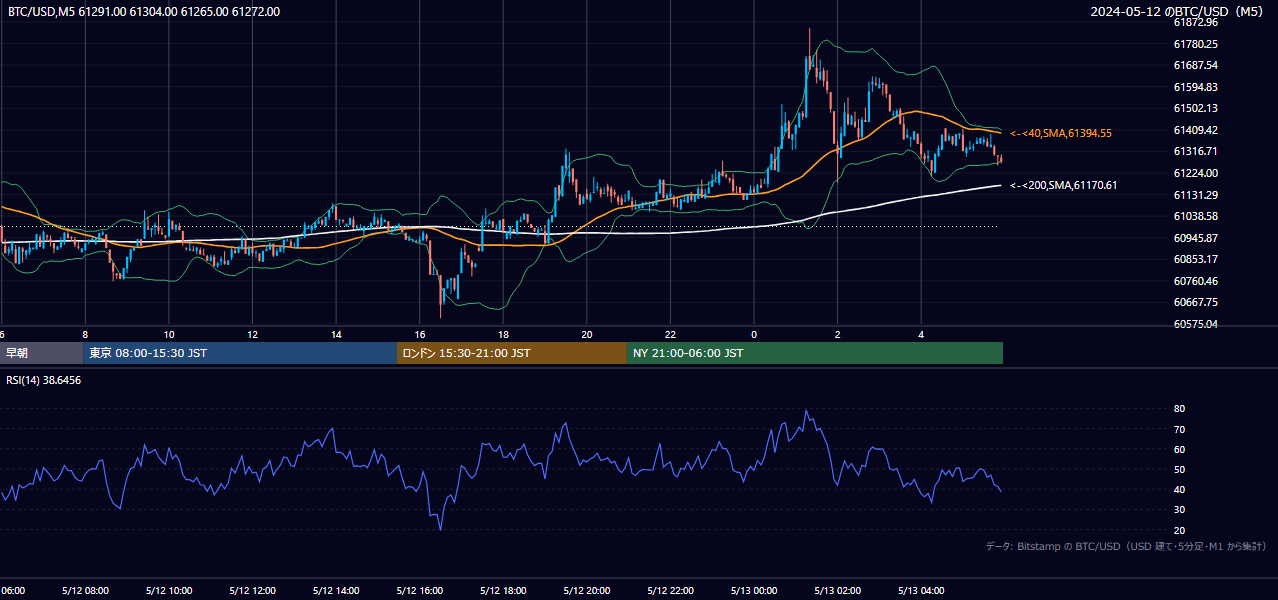Click the bottom time label '5/12 18:00'
This screenshot has width=1278, height=600.
tap(503, 591)
